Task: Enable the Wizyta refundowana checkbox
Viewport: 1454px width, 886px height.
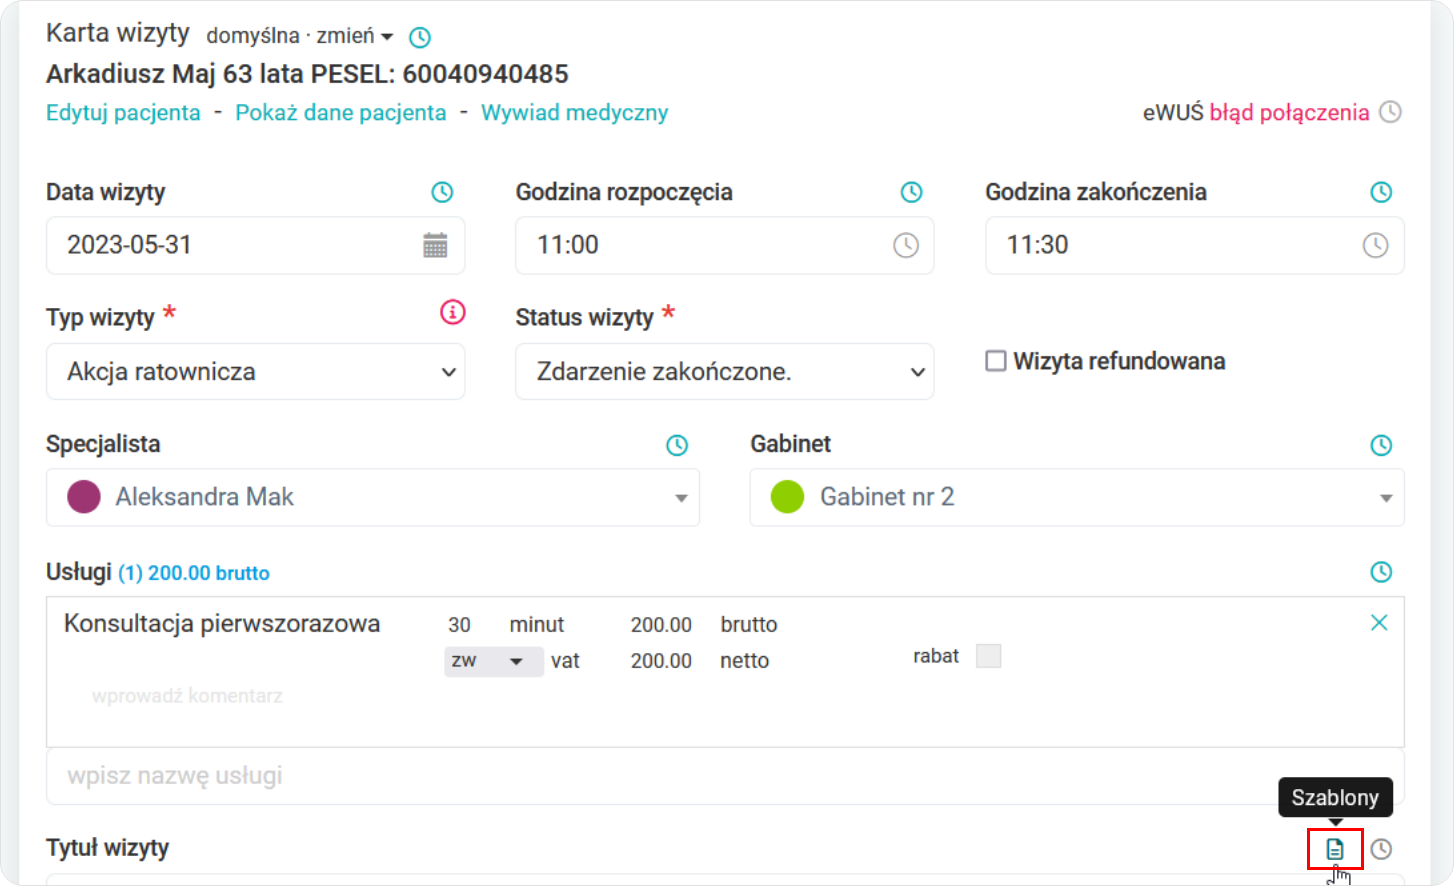Action: [995, 361]
